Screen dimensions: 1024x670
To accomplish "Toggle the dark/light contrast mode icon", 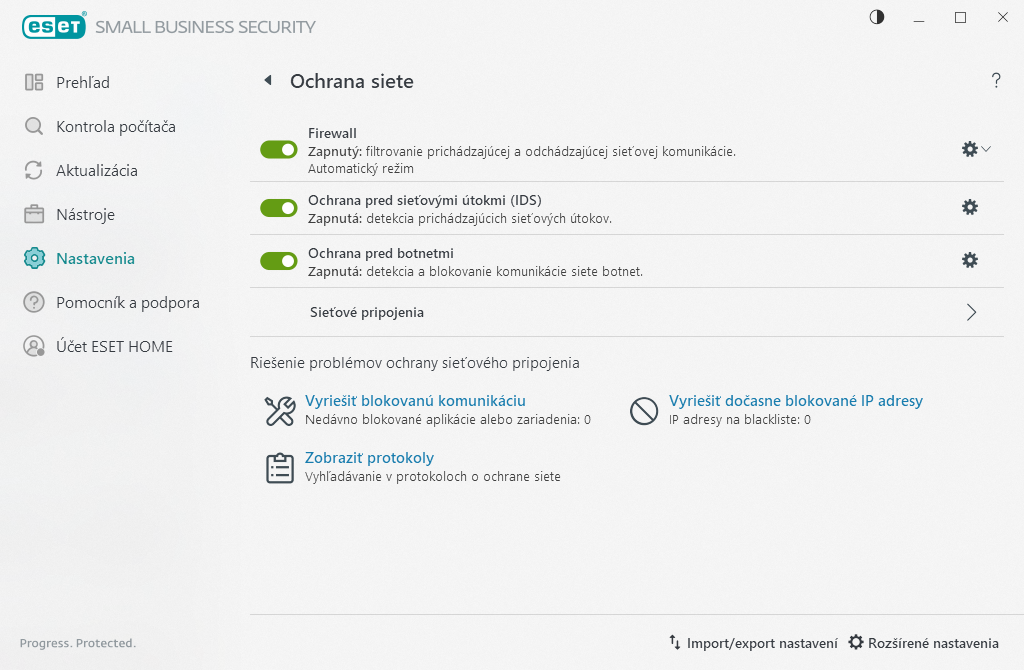I will click(x=877, y=18).
